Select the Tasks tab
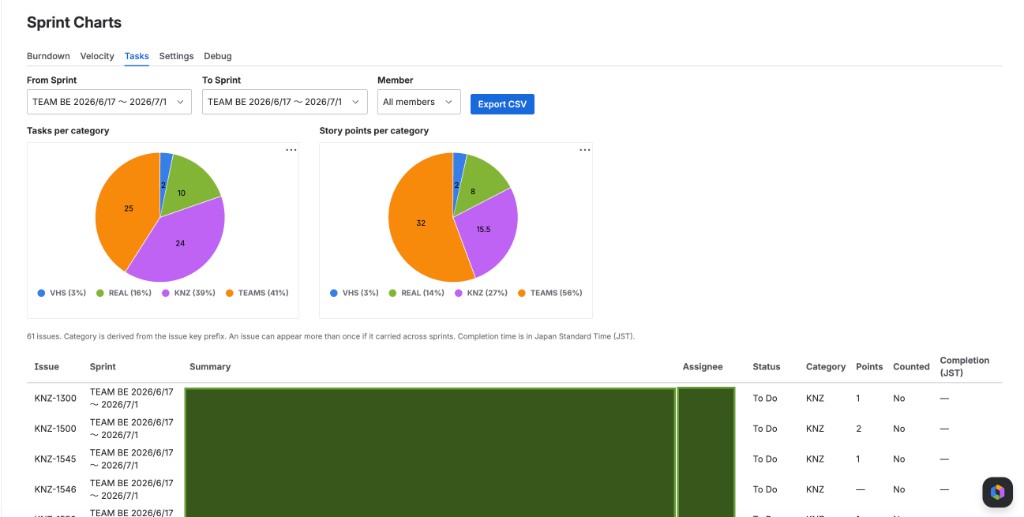Image resolution: width=1024 pixels, height=517 pixels. (136, 56)
